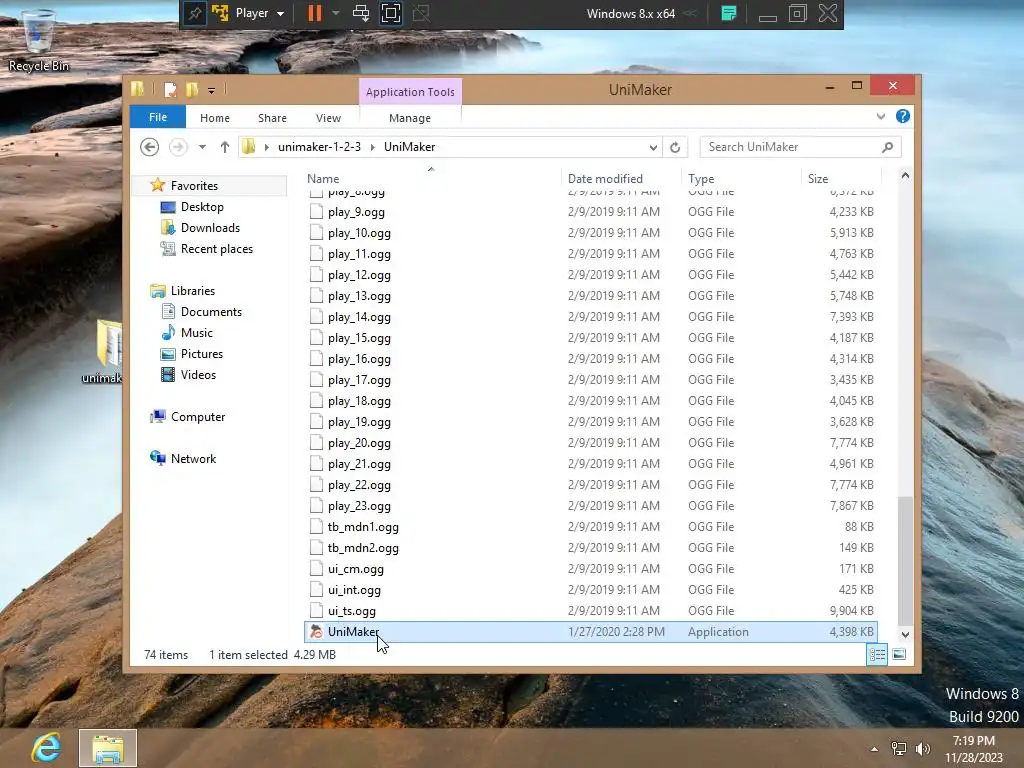The height and width of the screenshot is (768, 1024).
Task: Open the Player menu dropdown
Action: [259, 13]
